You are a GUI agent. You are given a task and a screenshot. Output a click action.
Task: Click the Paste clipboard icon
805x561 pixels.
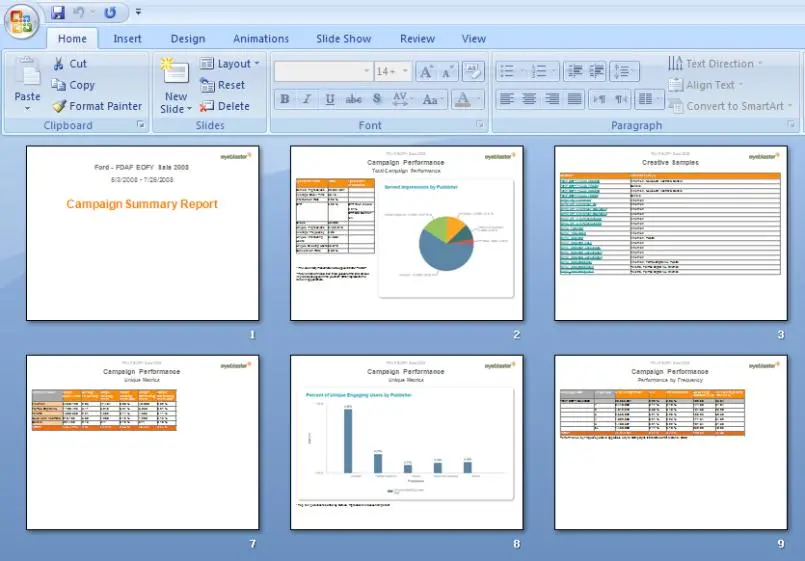[27, 76]
